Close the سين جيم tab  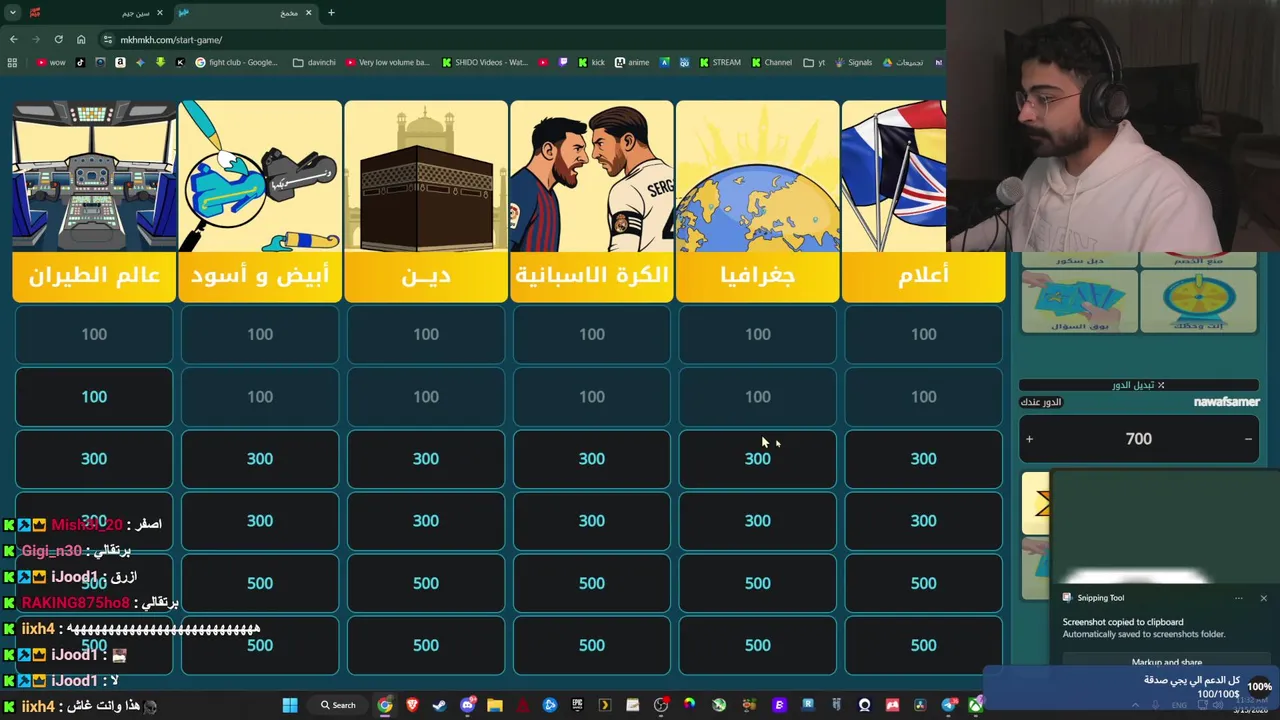159,13
